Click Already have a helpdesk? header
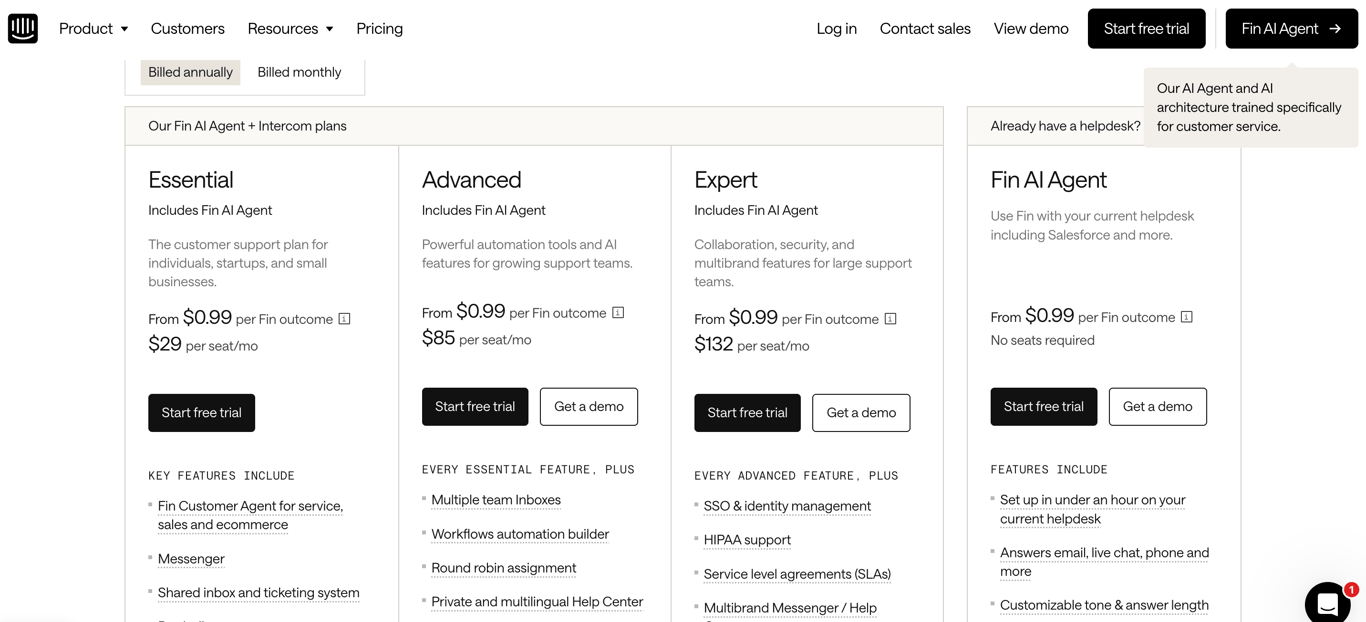 point(1065,126)
